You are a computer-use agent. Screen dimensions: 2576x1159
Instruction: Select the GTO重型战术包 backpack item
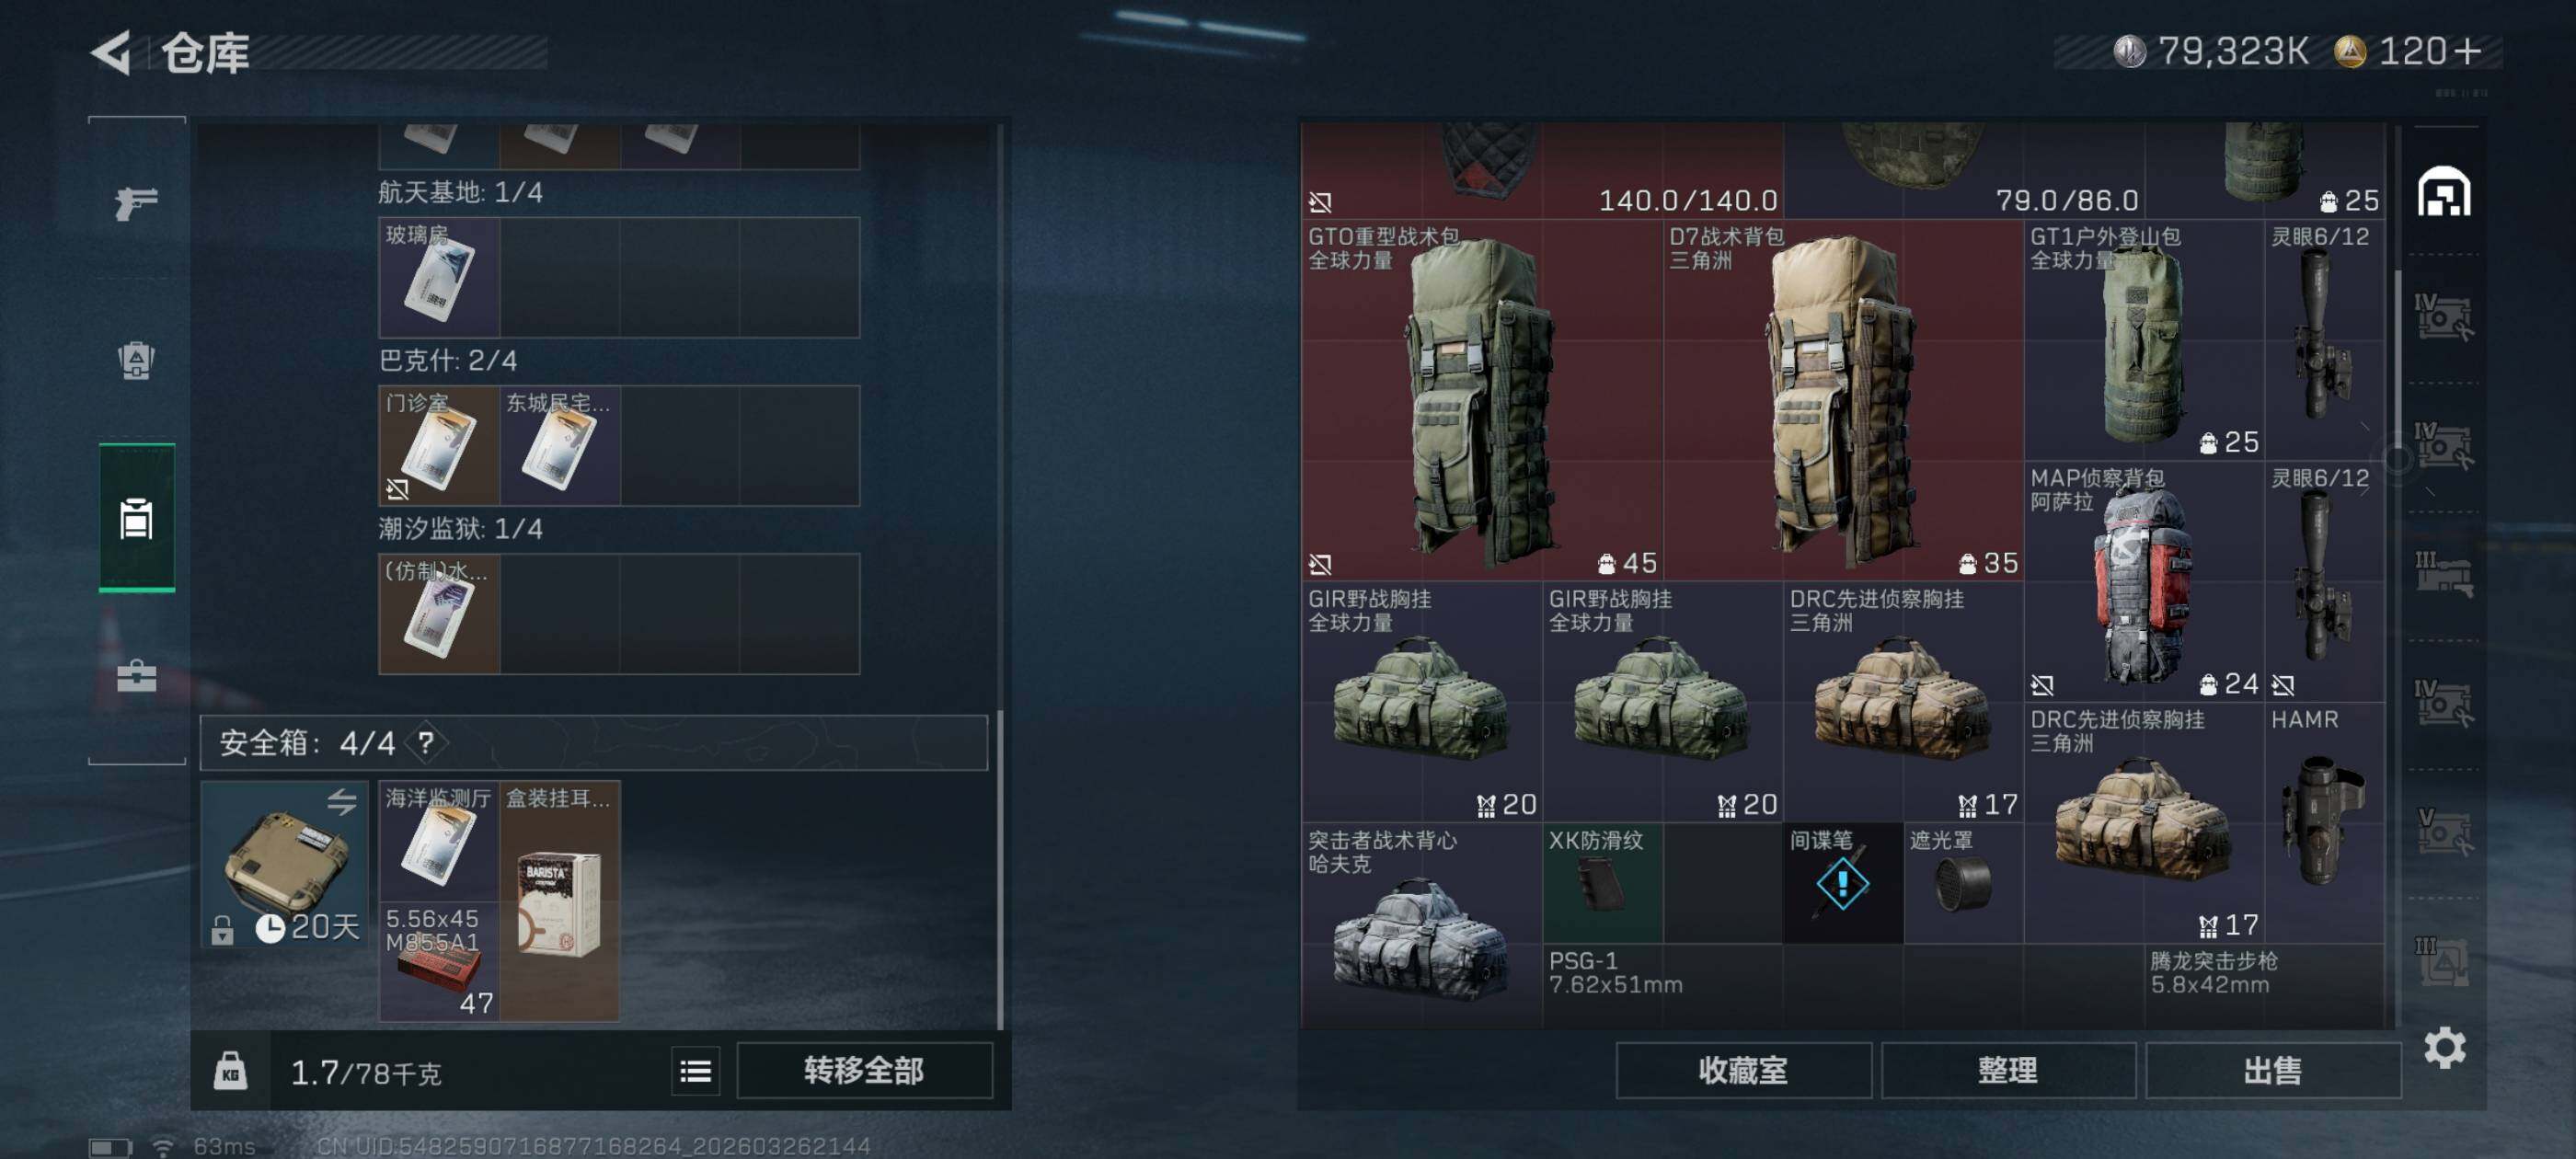pyautogui.click(x=1482, y=400)
